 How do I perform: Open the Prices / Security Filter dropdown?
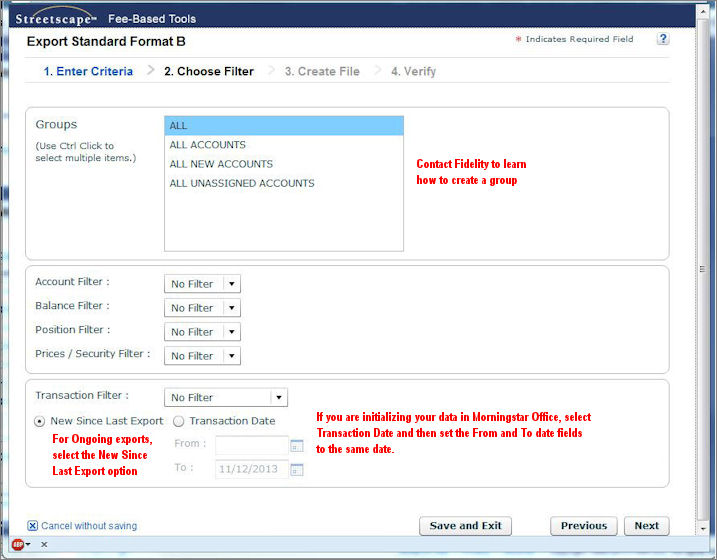pos(231,356)
